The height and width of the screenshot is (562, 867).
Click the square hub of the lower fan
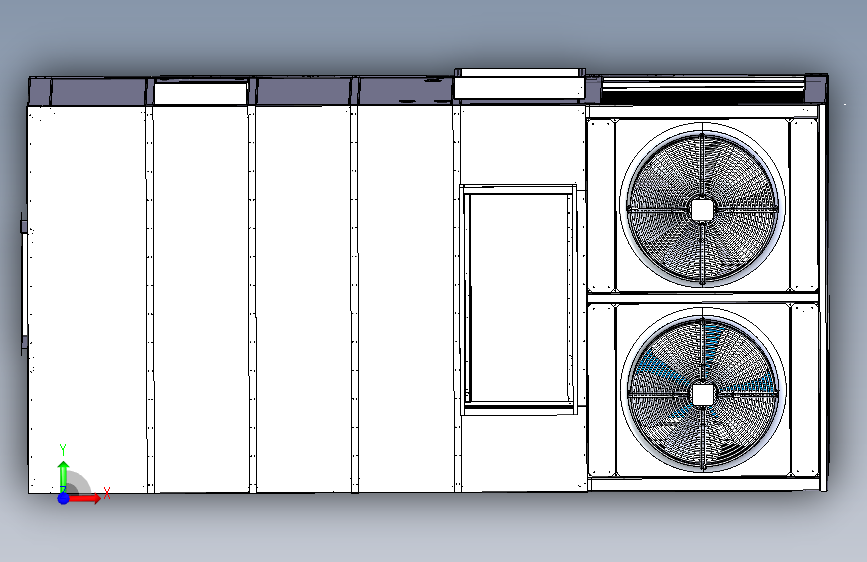click(x=703, y=396)
